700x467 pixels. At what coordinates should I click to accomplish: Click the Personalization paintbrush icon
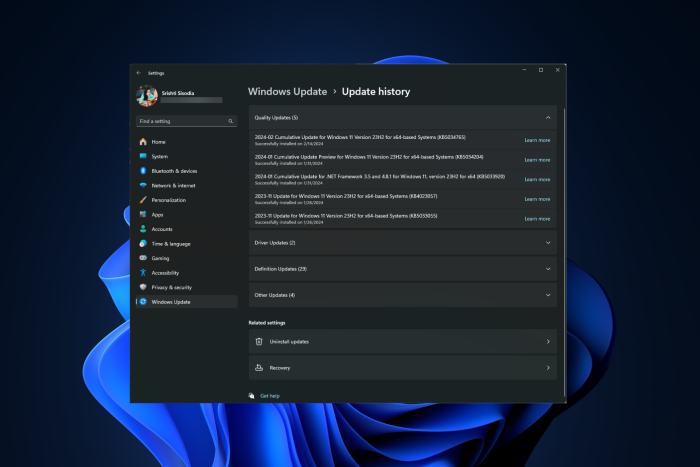click(x=143, y=200)
